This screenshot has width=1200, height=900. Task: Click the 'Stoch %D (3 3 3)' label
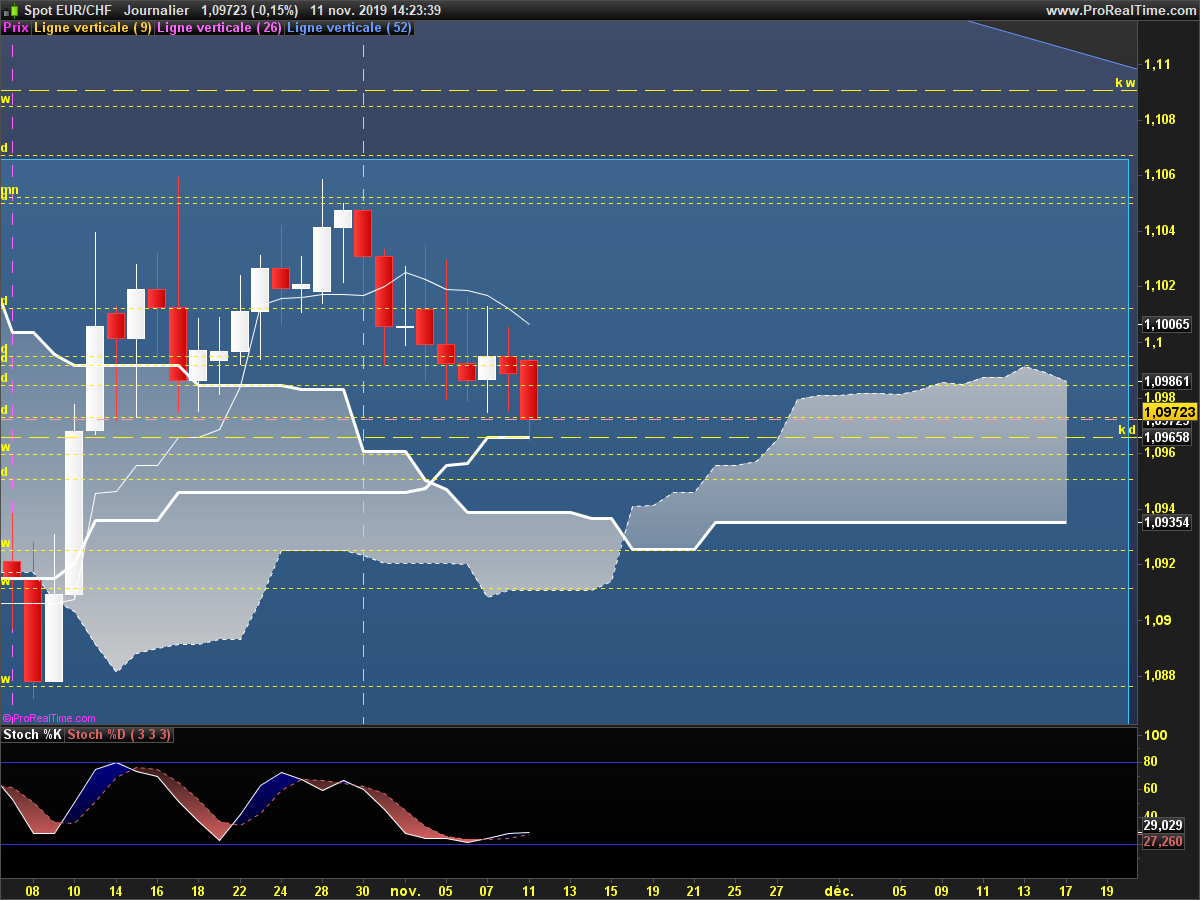coord(120,735)
